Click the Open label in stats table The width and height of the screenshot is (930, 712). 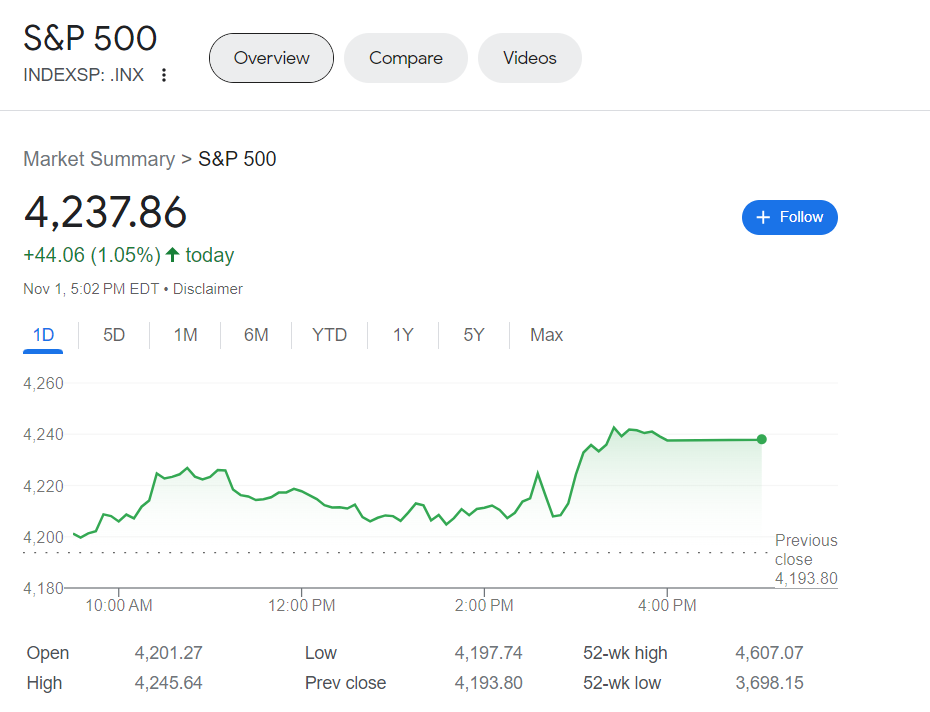coord(48,653)
